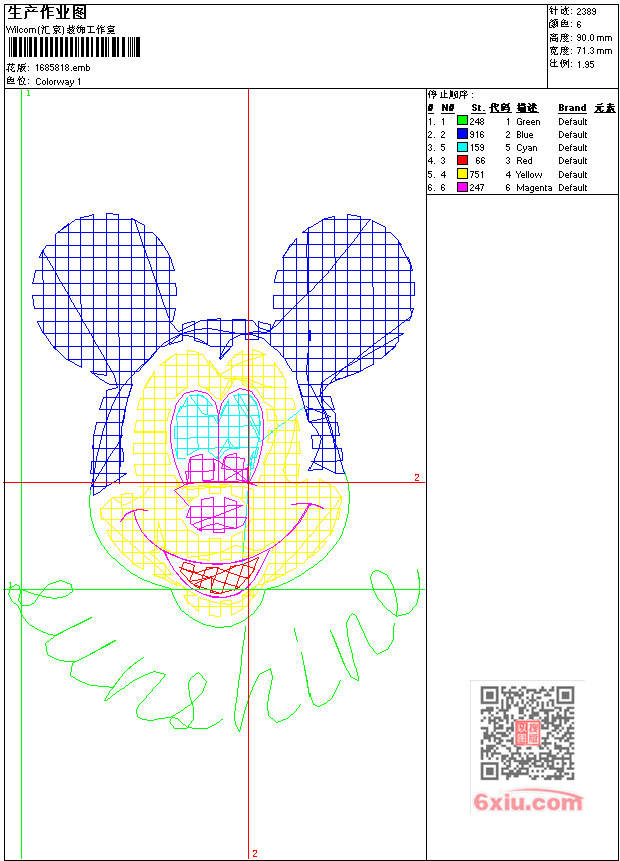Viewport: 620px width, 861px height.
Task: Click the blue color swatch in row 2
Action: click(x=462, y=134)
